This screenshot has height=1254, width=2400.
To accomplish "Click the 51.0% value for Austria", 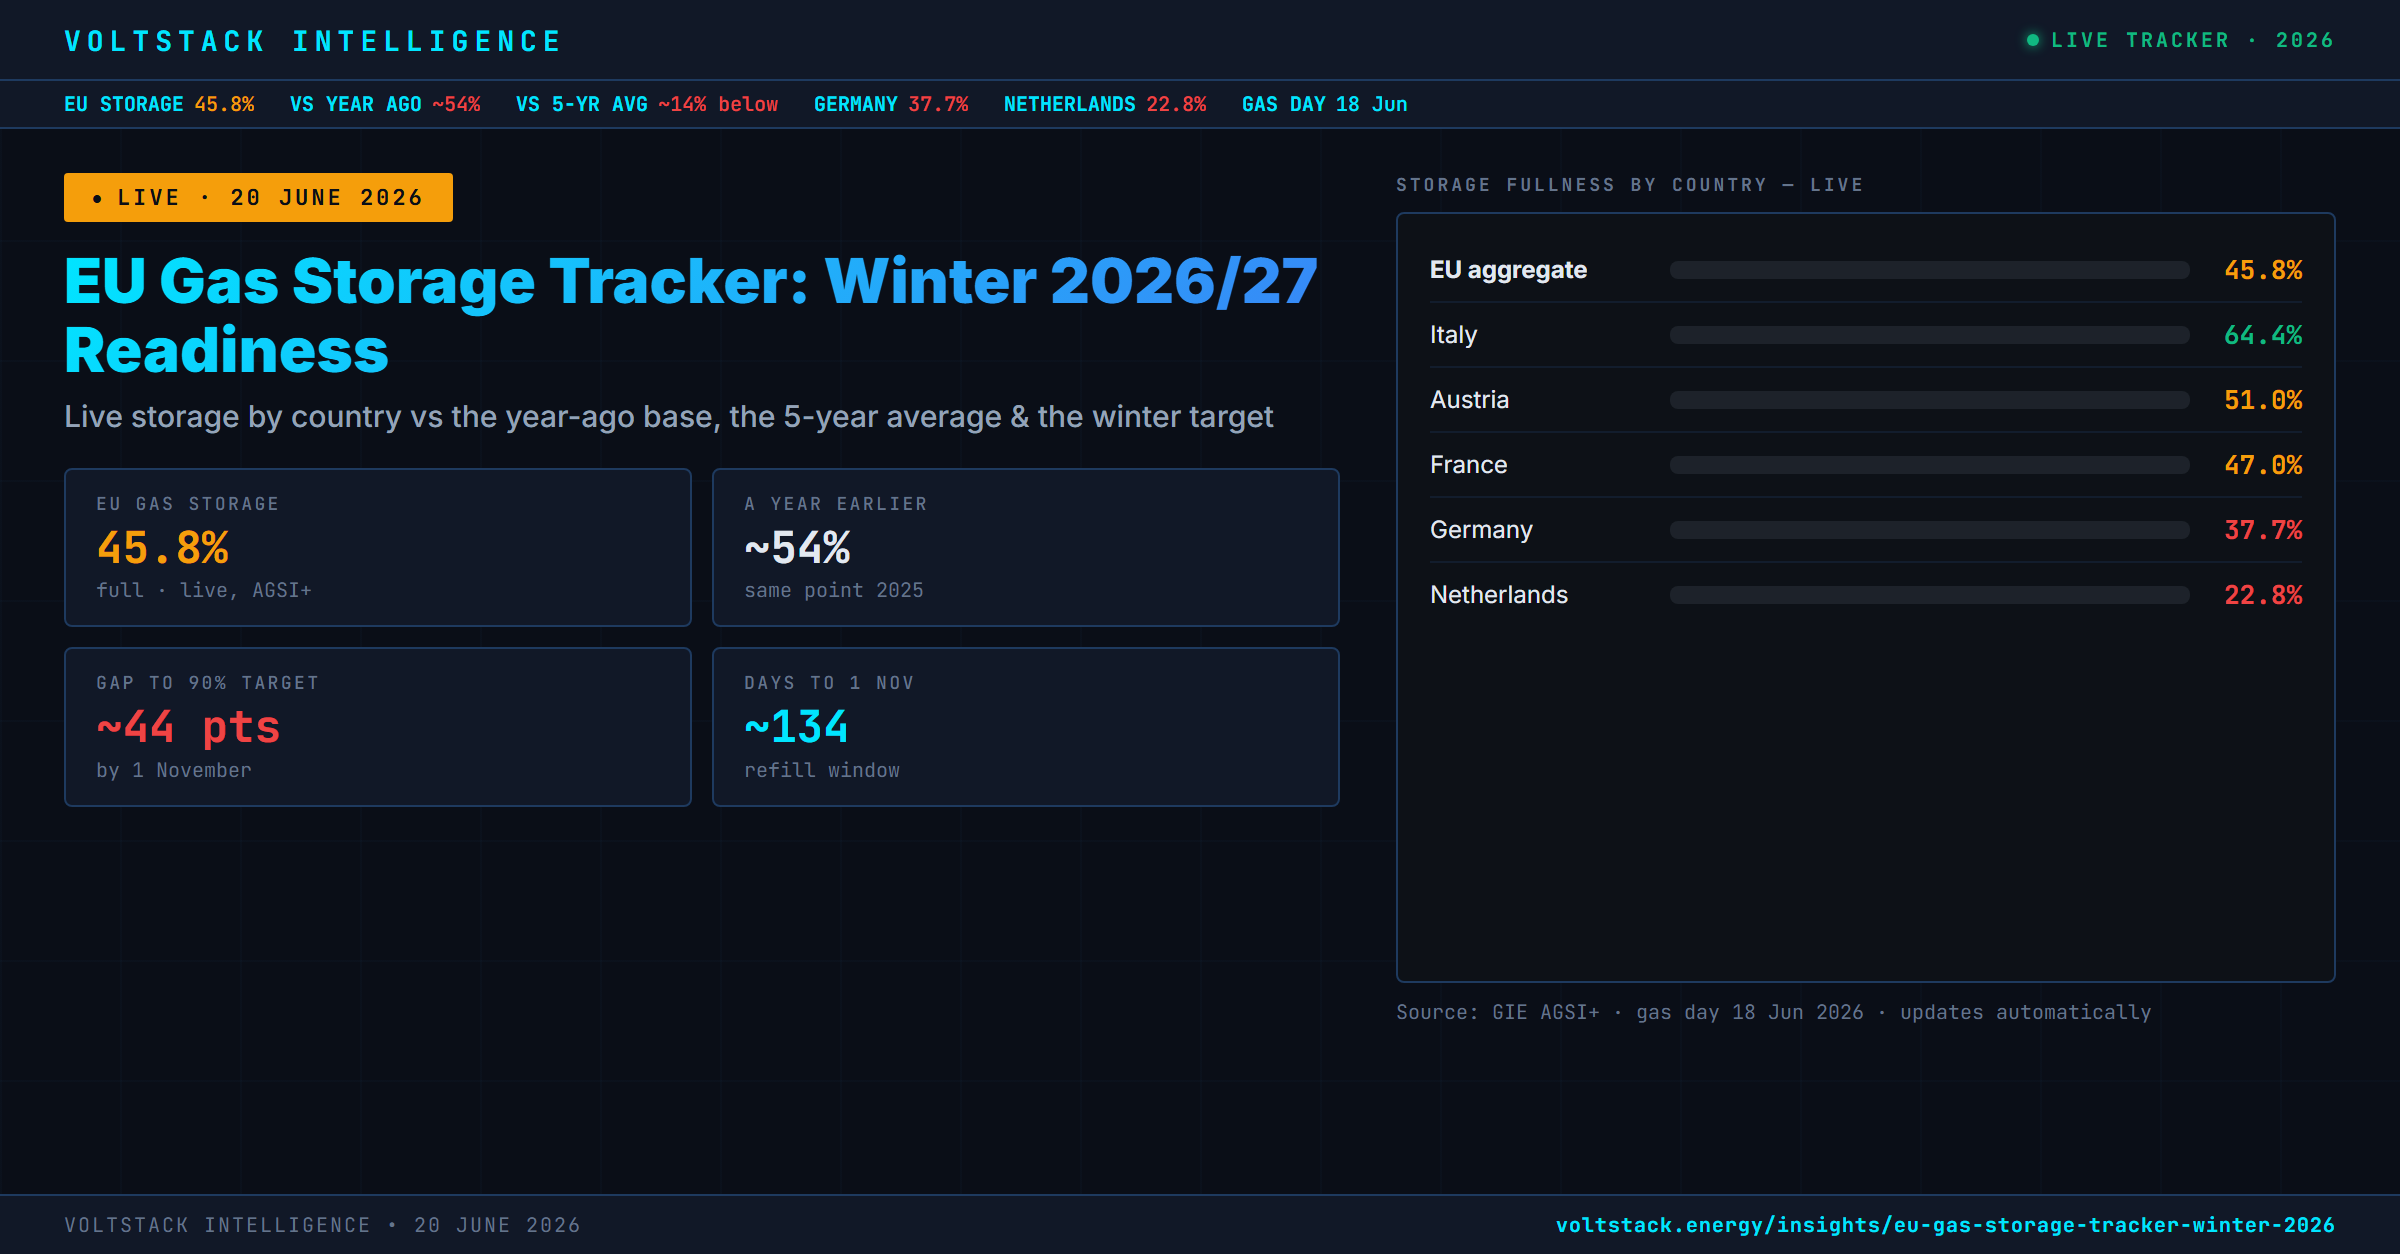I will tap(2263, 400).
